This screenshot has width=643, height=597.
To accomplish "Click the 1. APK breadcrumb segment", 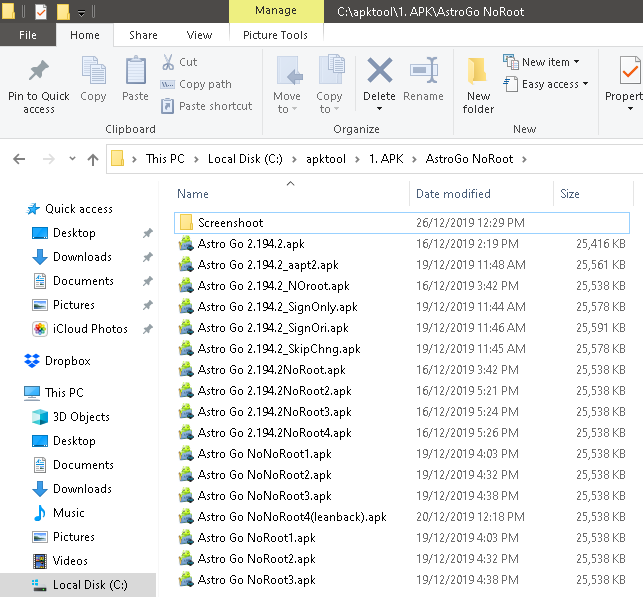I will 386,159.
